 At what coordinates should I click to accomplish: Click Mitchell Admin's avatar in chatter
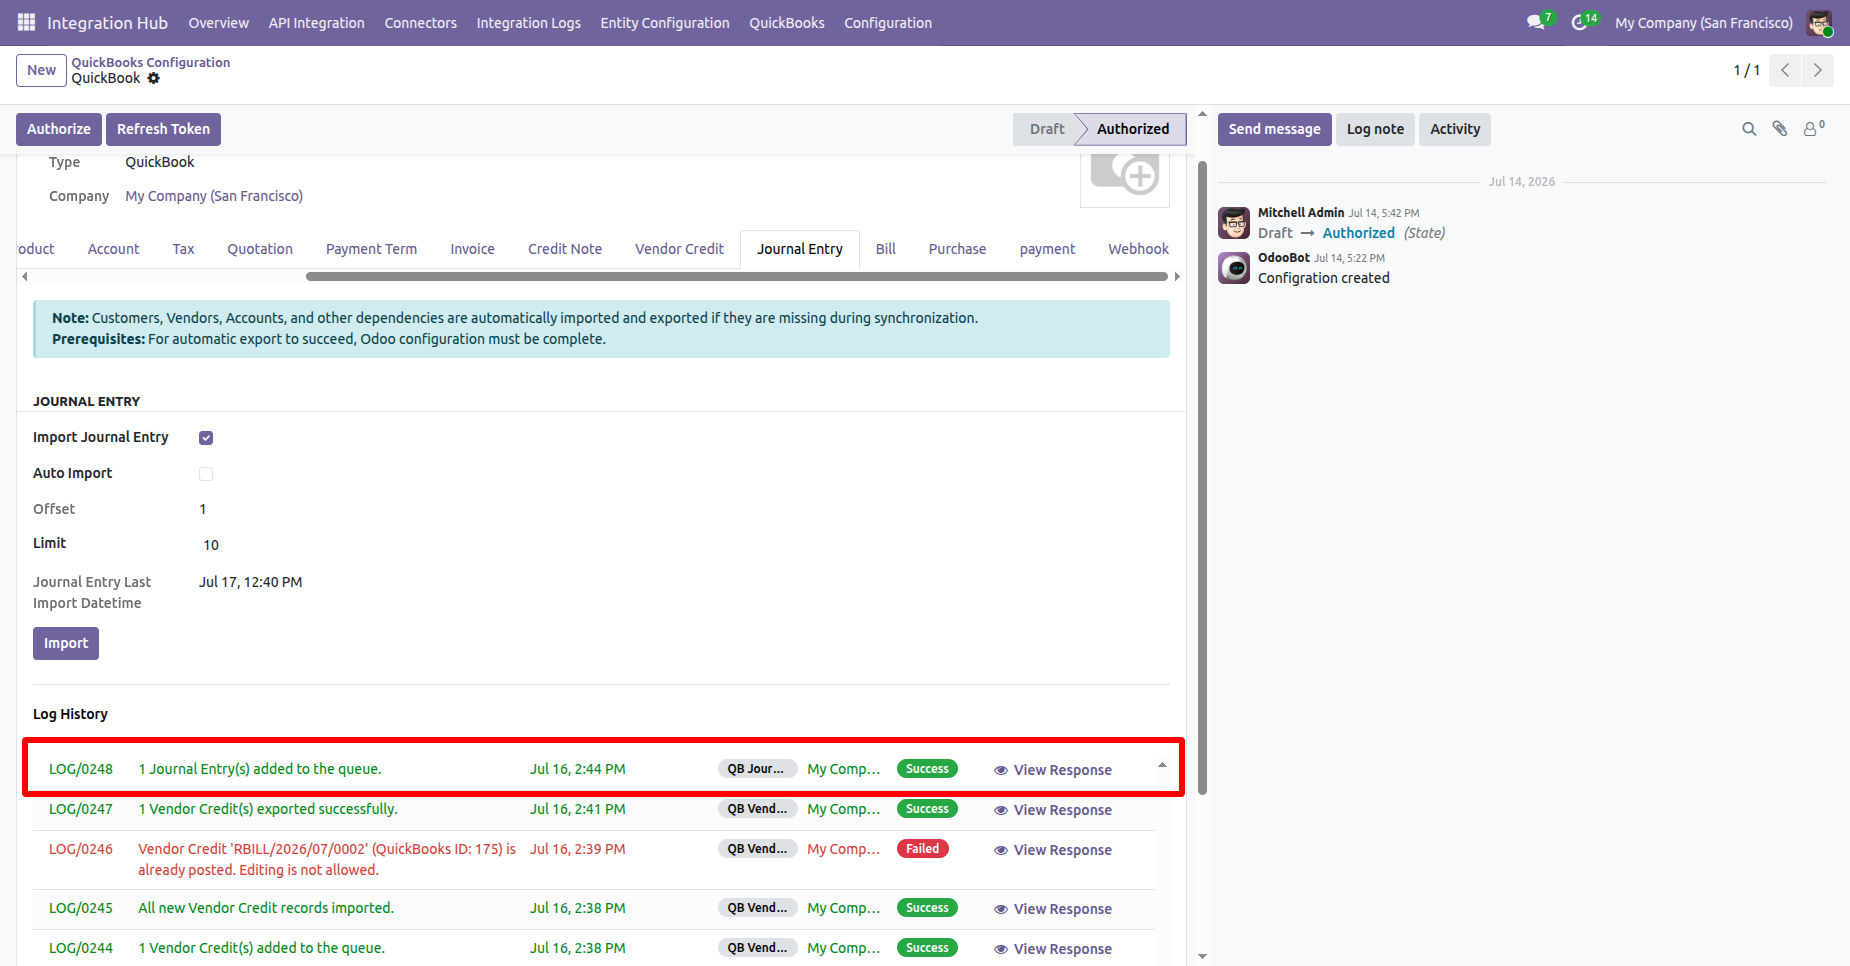click(1234, 223)
